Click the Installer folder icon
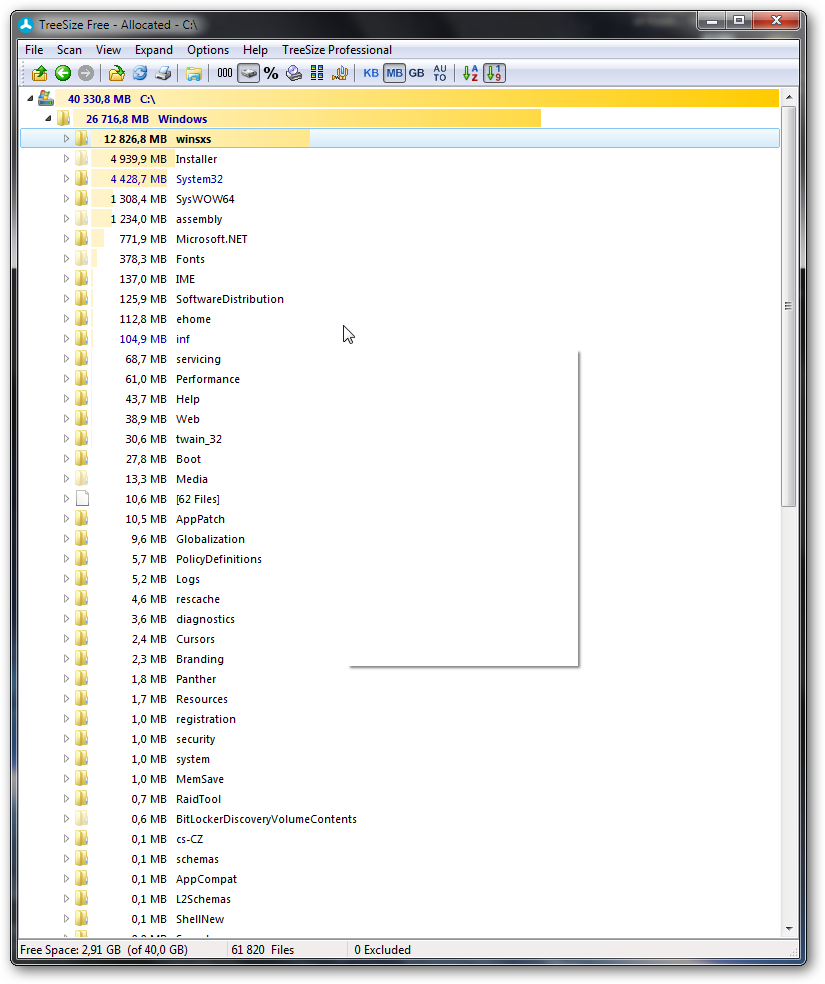This screenshot has height=984, width=825. pyautogui.click(x=82, y=159)
